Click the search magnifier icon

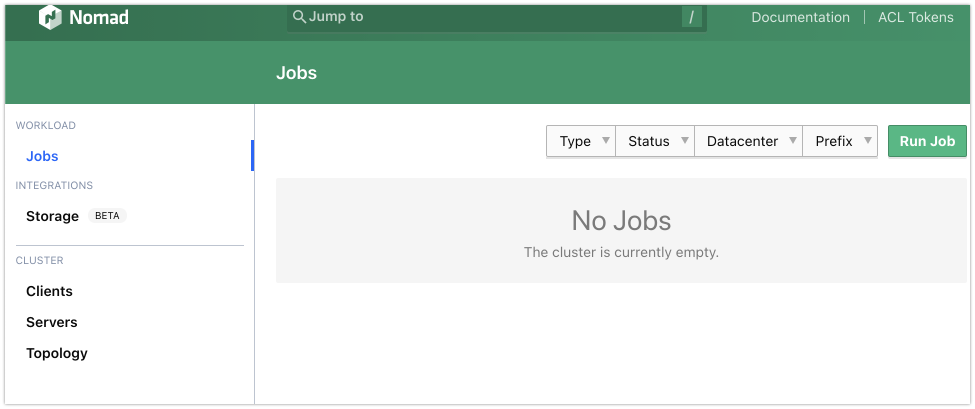[298, 17]
